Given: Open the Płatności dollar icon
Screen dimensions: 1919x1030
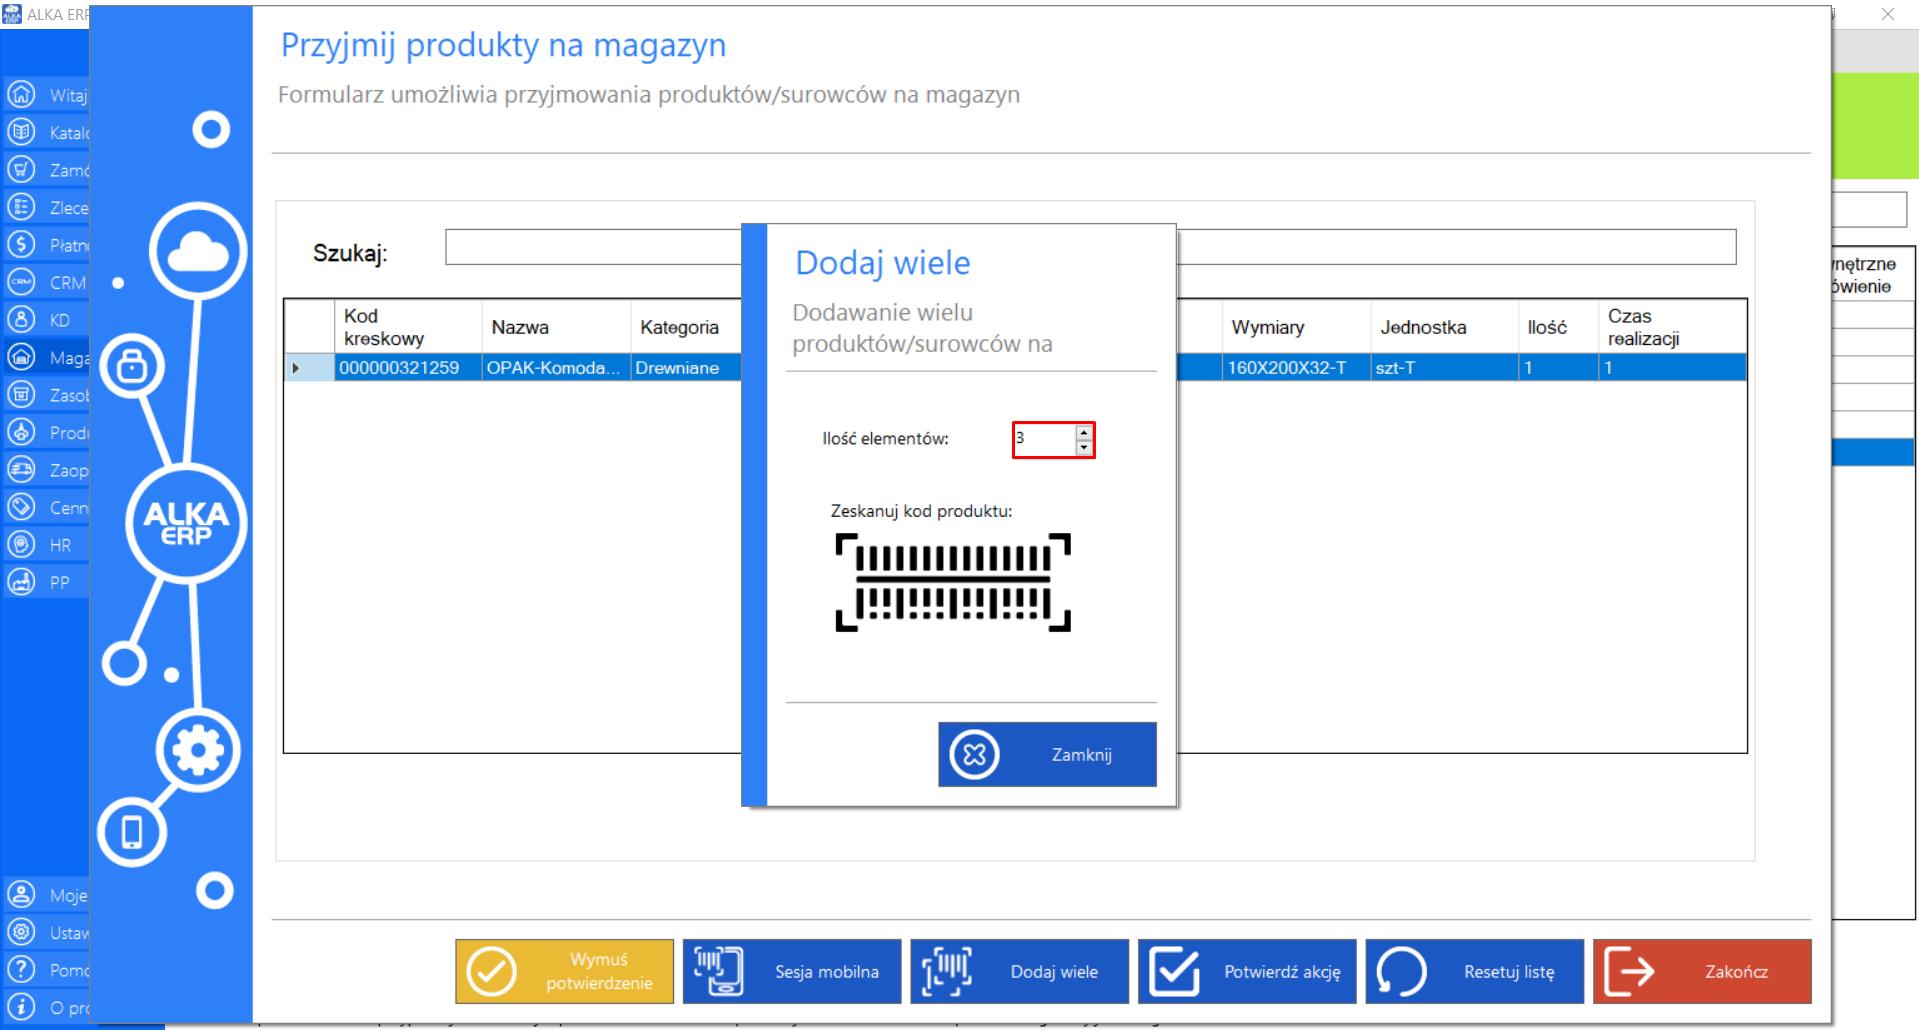Looking at the screenshot, I should click(21, 245).
